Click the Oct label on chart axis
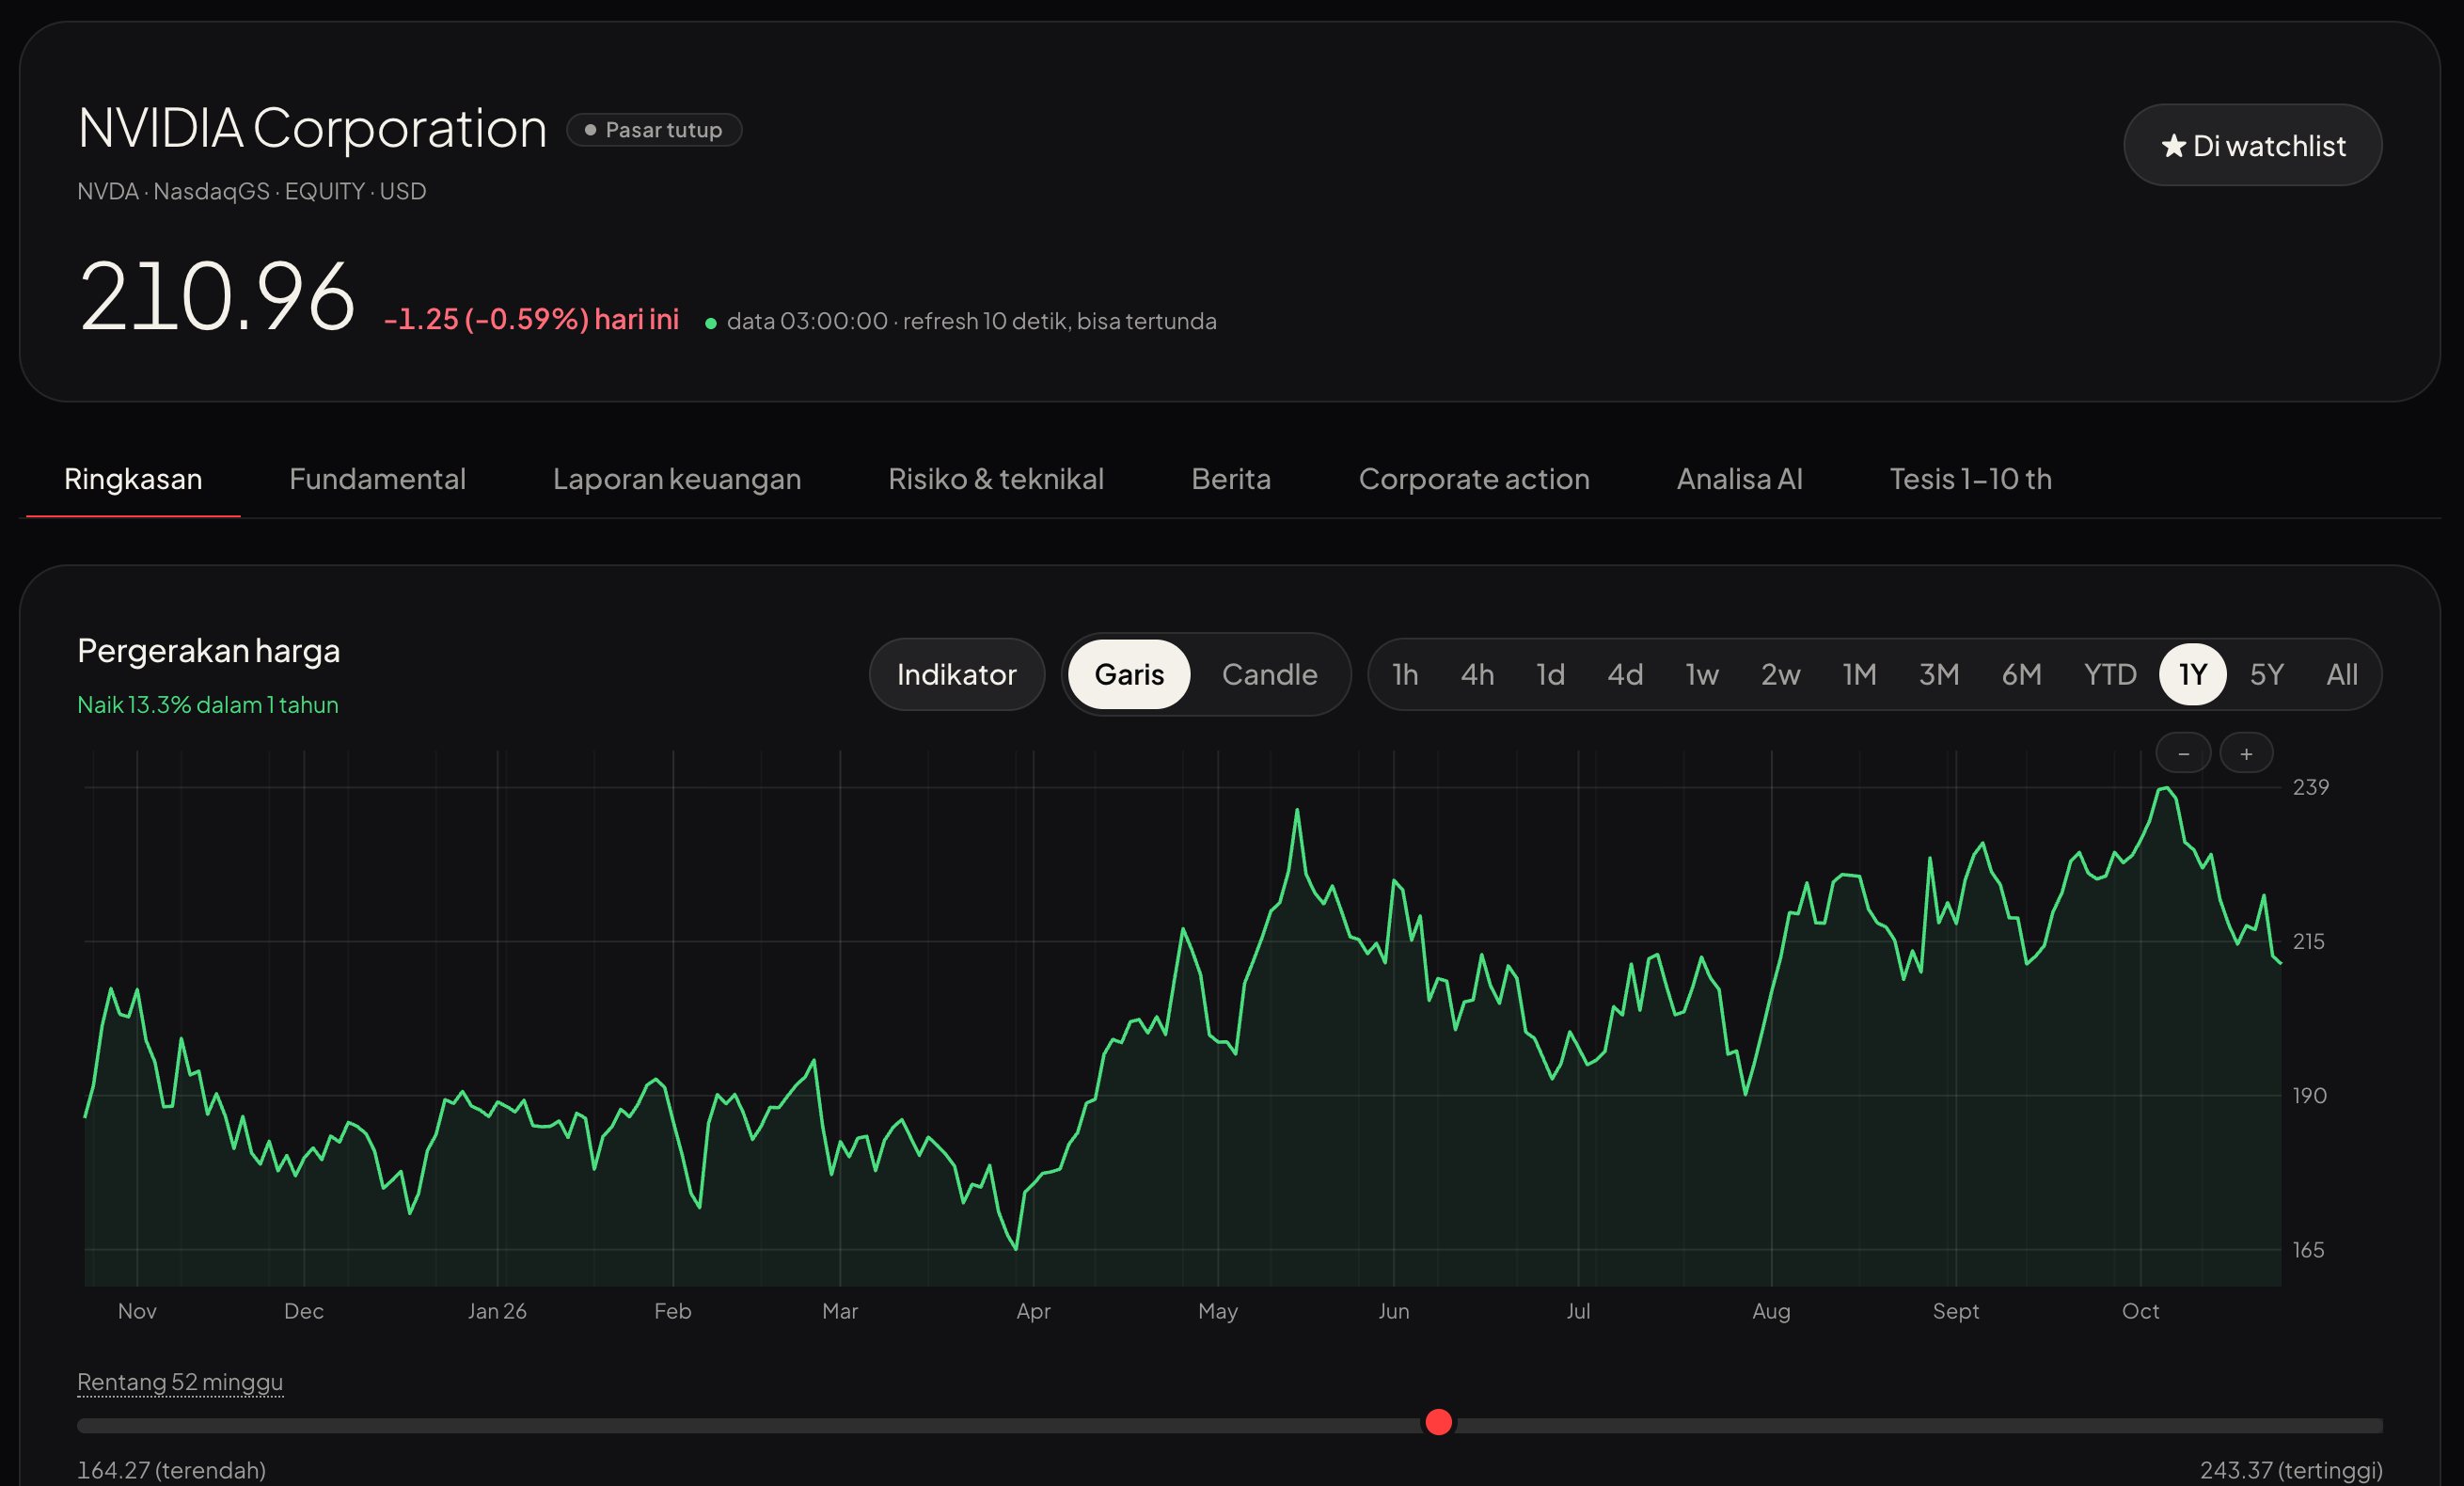The height and width of the screenshot is (1486, 2464). pos(2140,1311)
